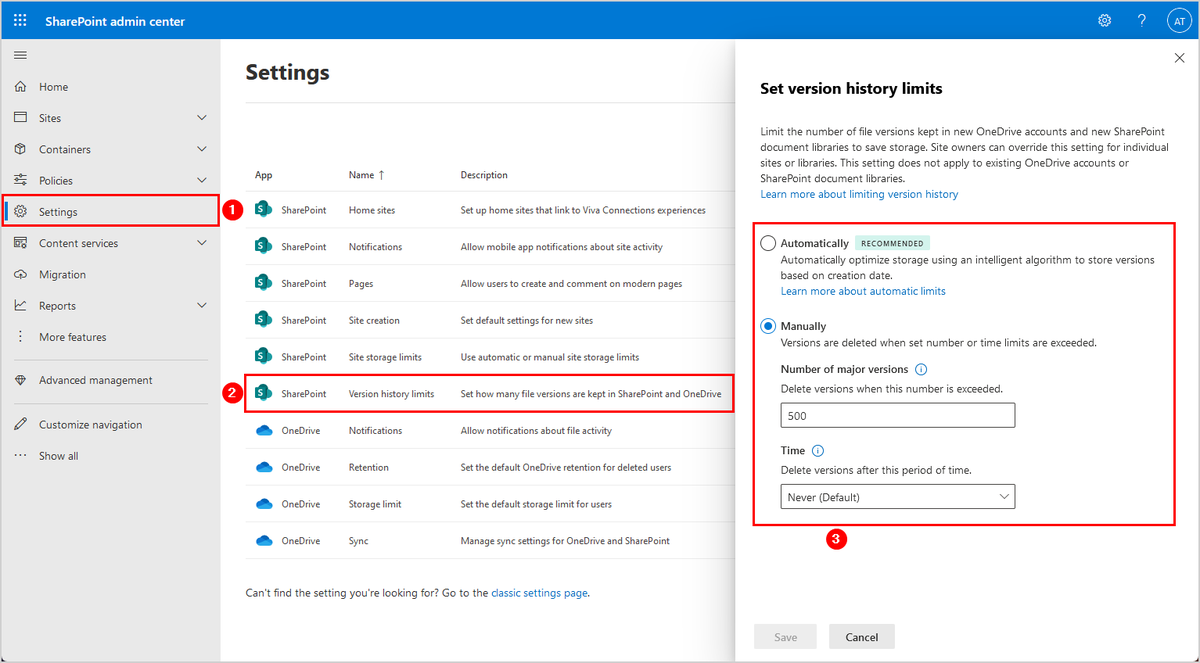1200x663 pixels.
Task: Click the Settings gear icon in sidebar
Action: pyautogui.click(x=20, y=212)
